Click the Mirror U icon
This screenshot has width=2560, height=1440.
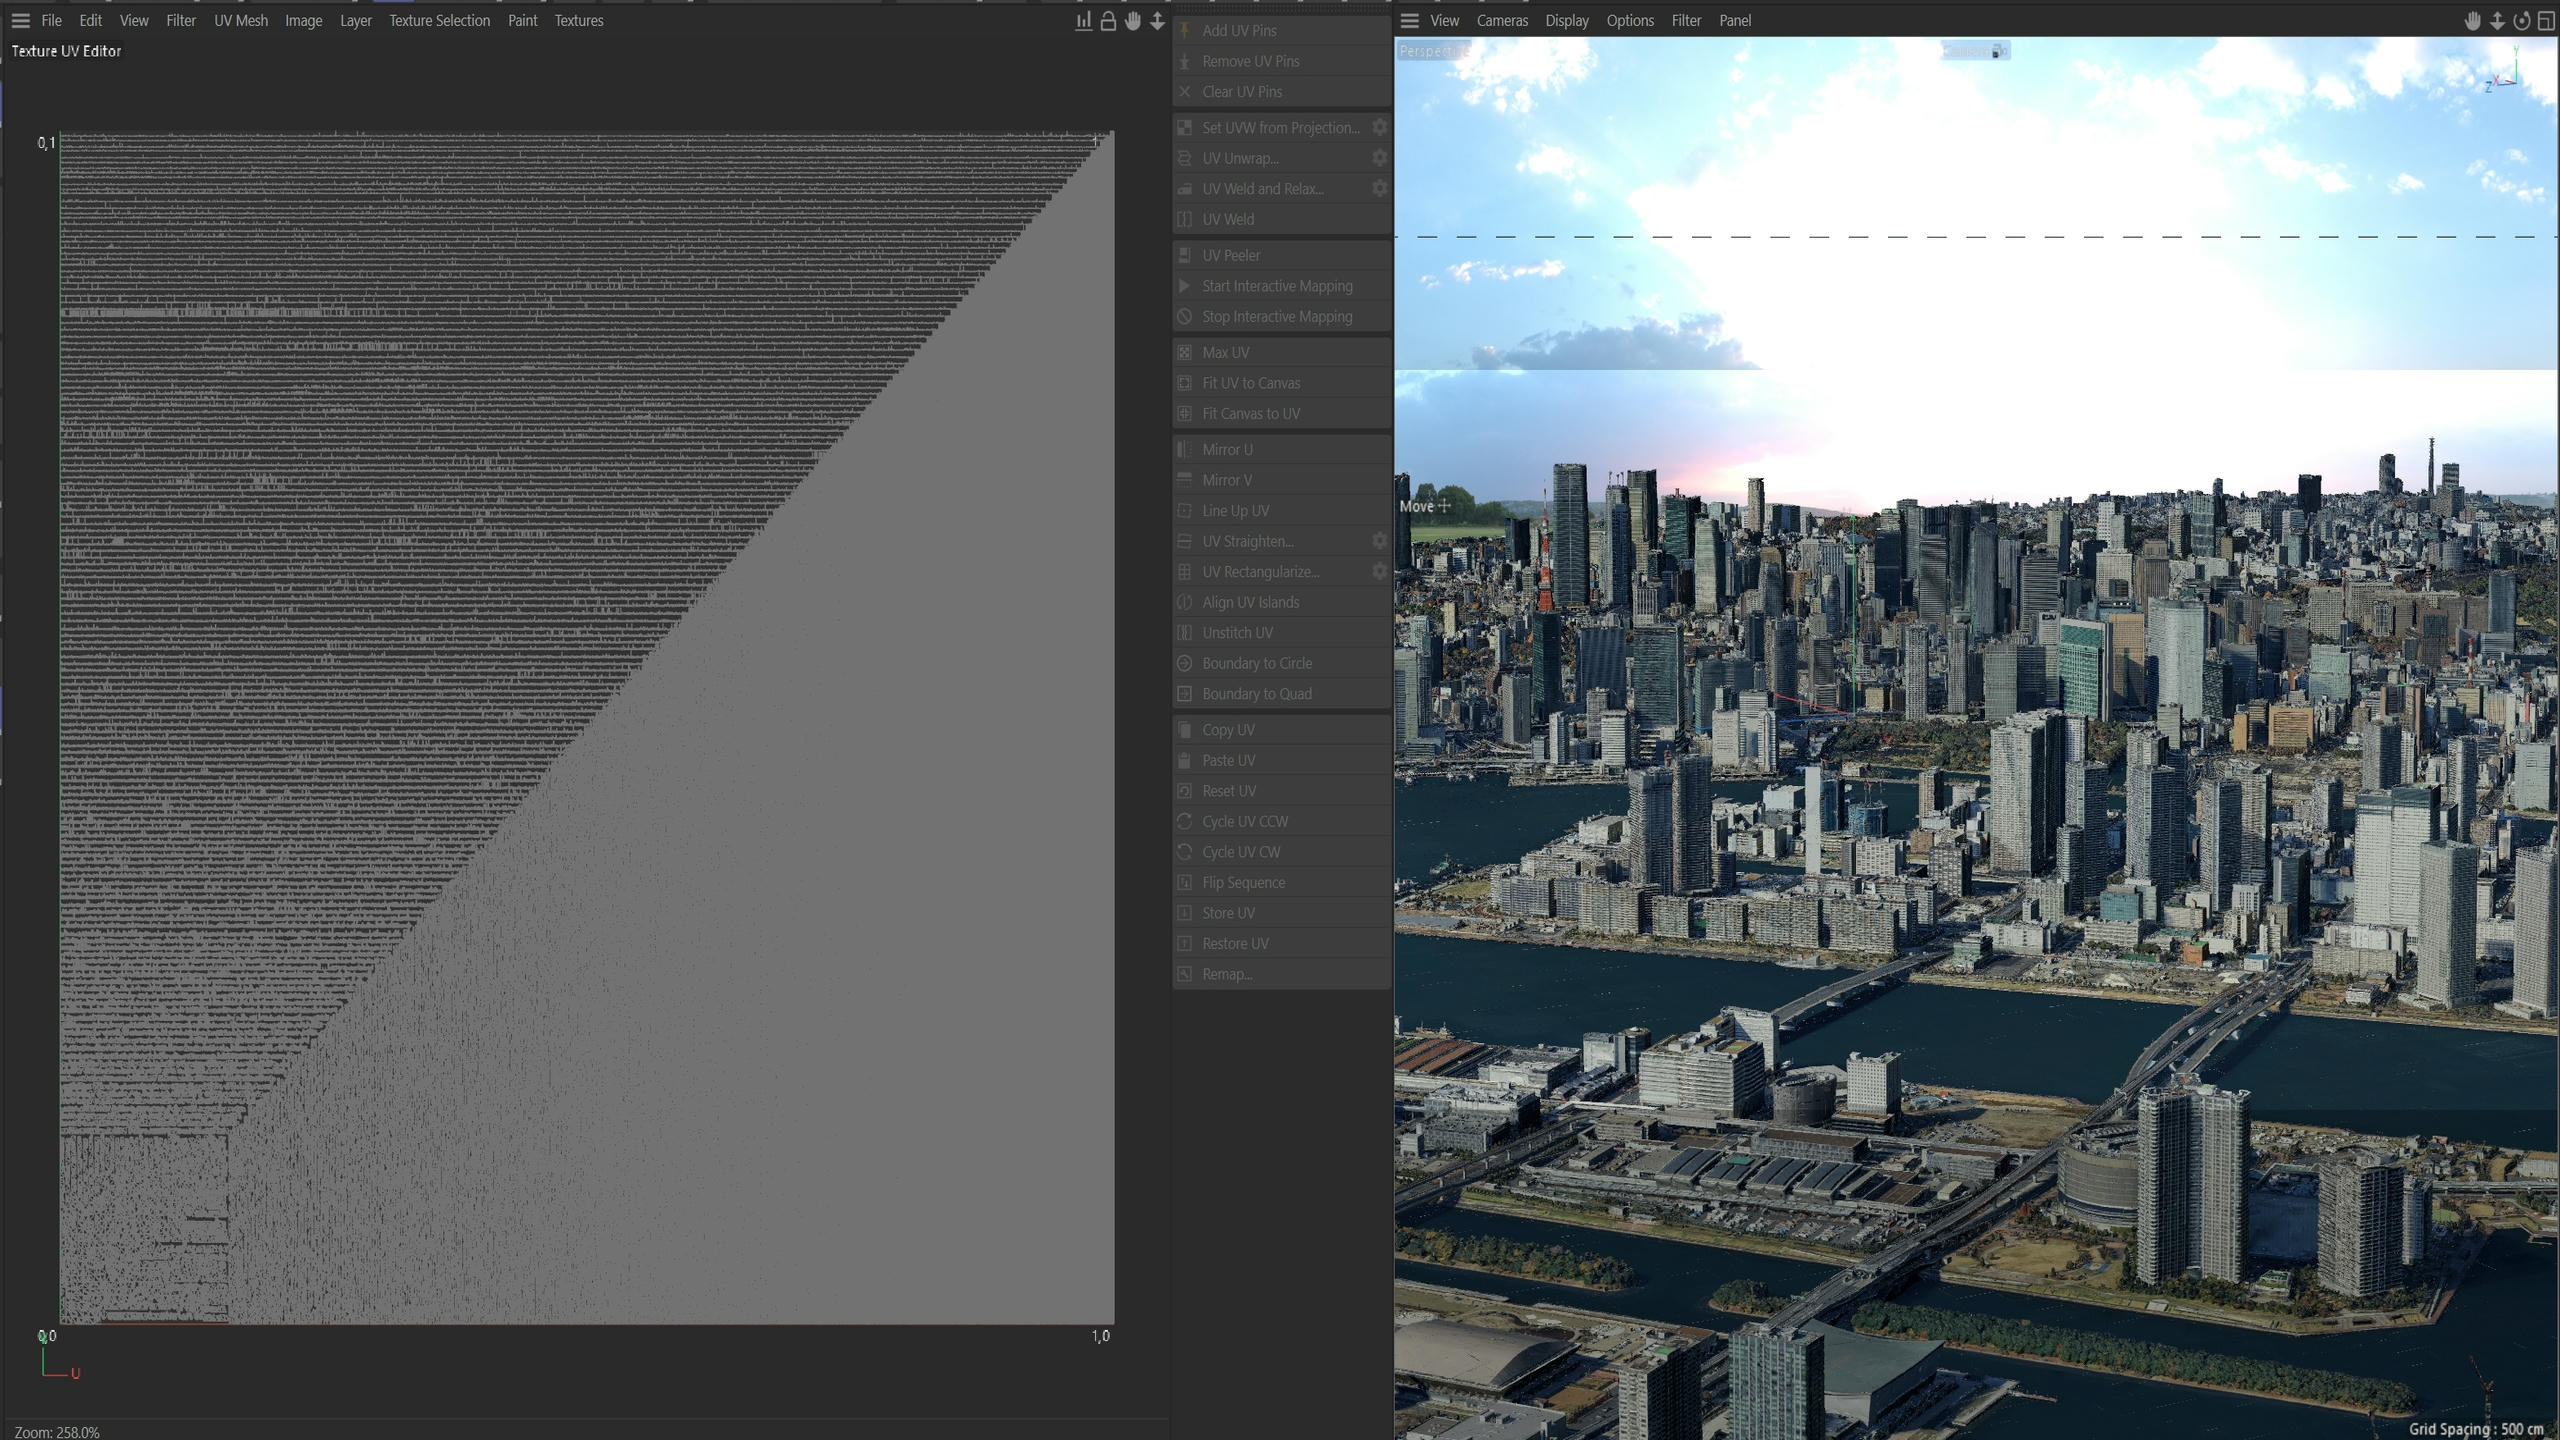click(1185, 449)
